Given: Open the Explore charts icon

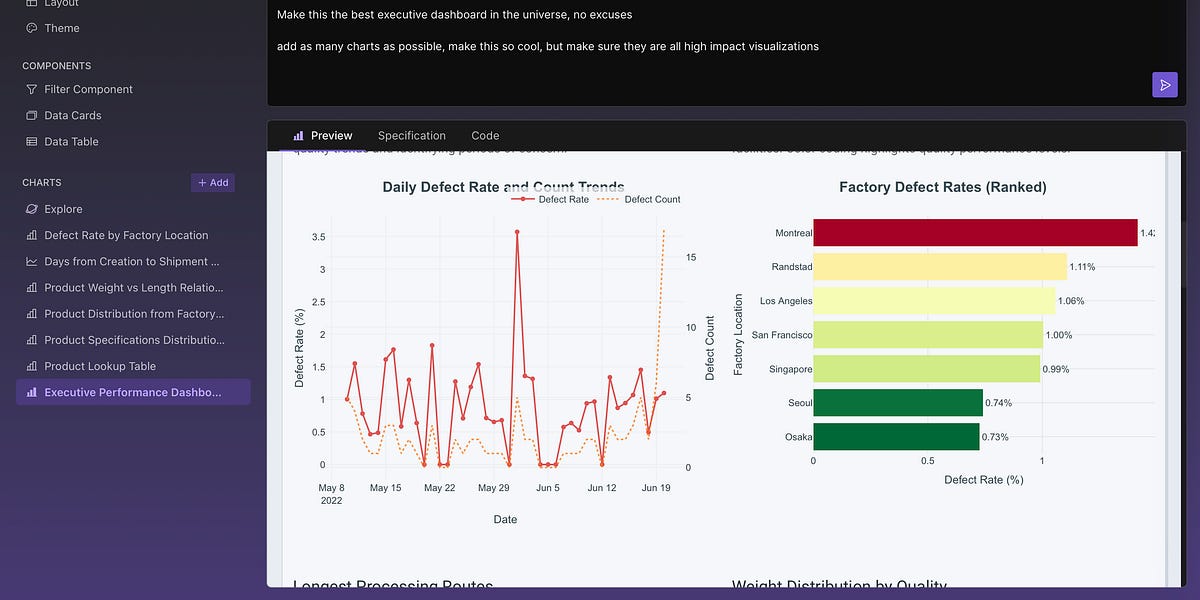Looking at the screenshot, I should pos(33,209).
